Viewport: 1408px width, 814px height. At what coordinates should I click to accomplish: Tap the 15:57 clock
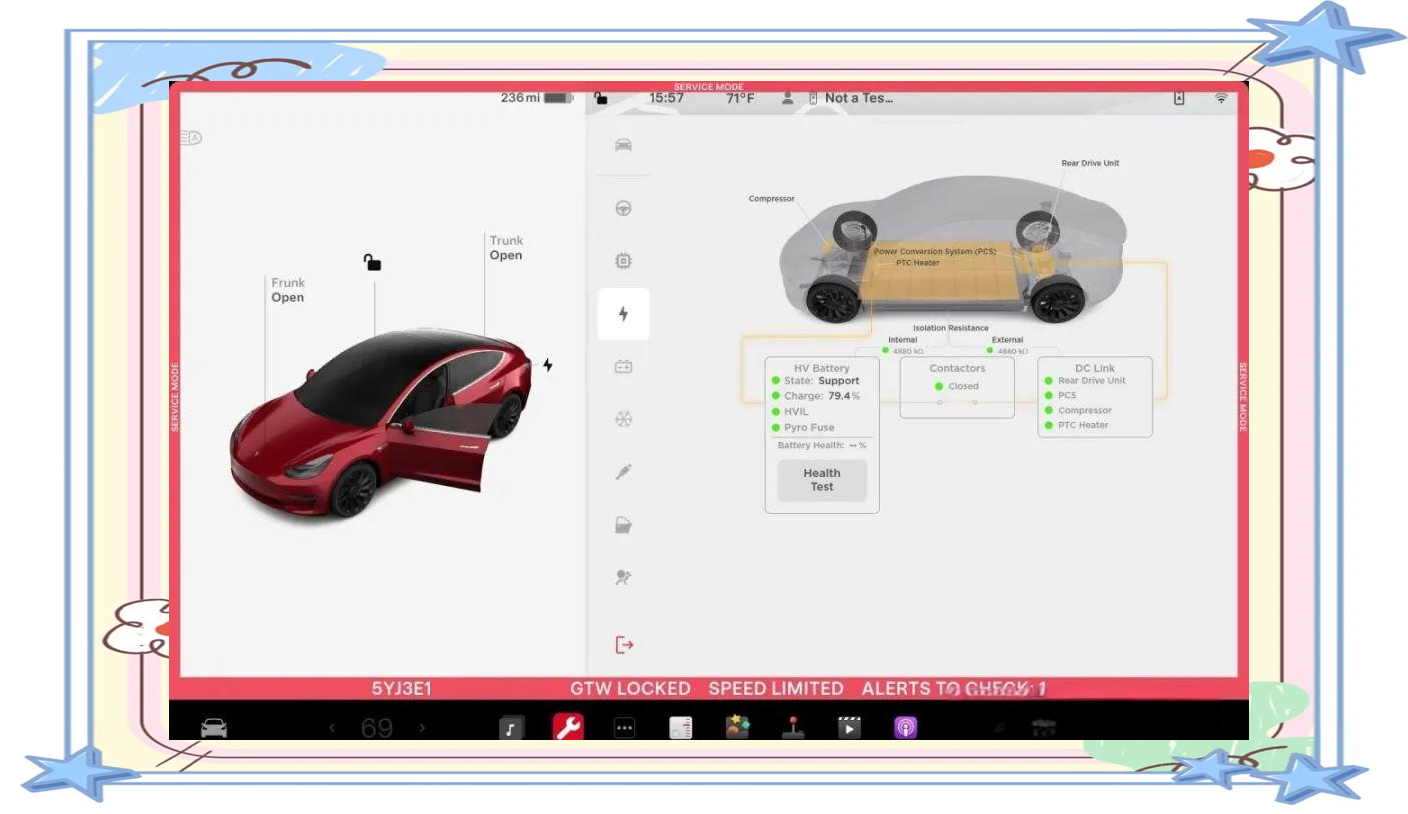pyautogui.click(x=666, y=98)
